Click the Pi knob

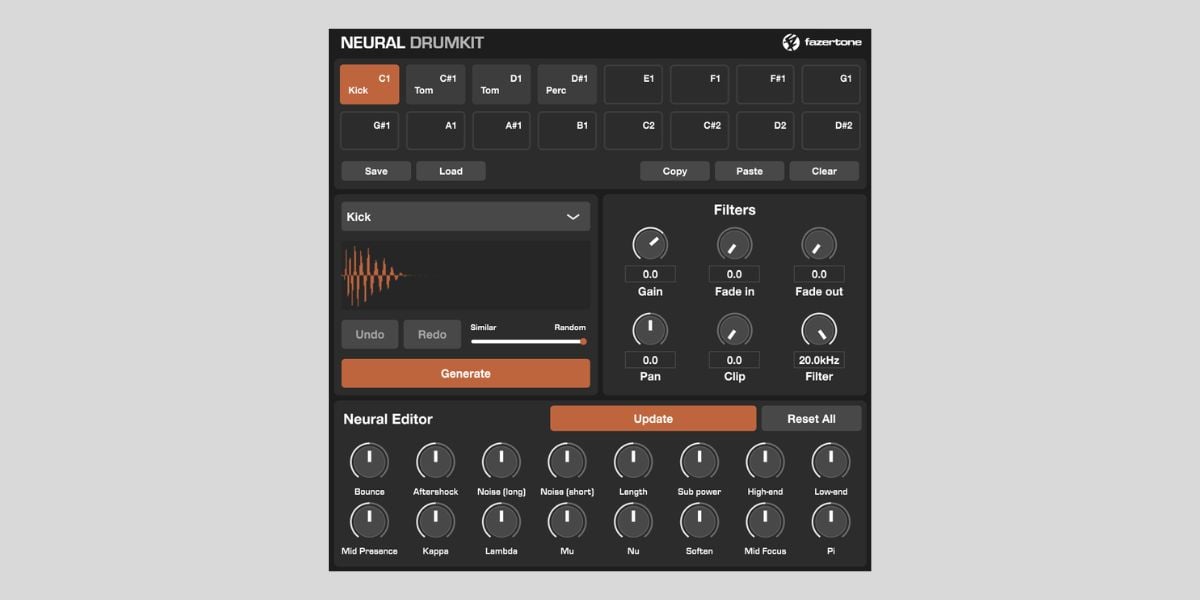[x=831, y=520]
